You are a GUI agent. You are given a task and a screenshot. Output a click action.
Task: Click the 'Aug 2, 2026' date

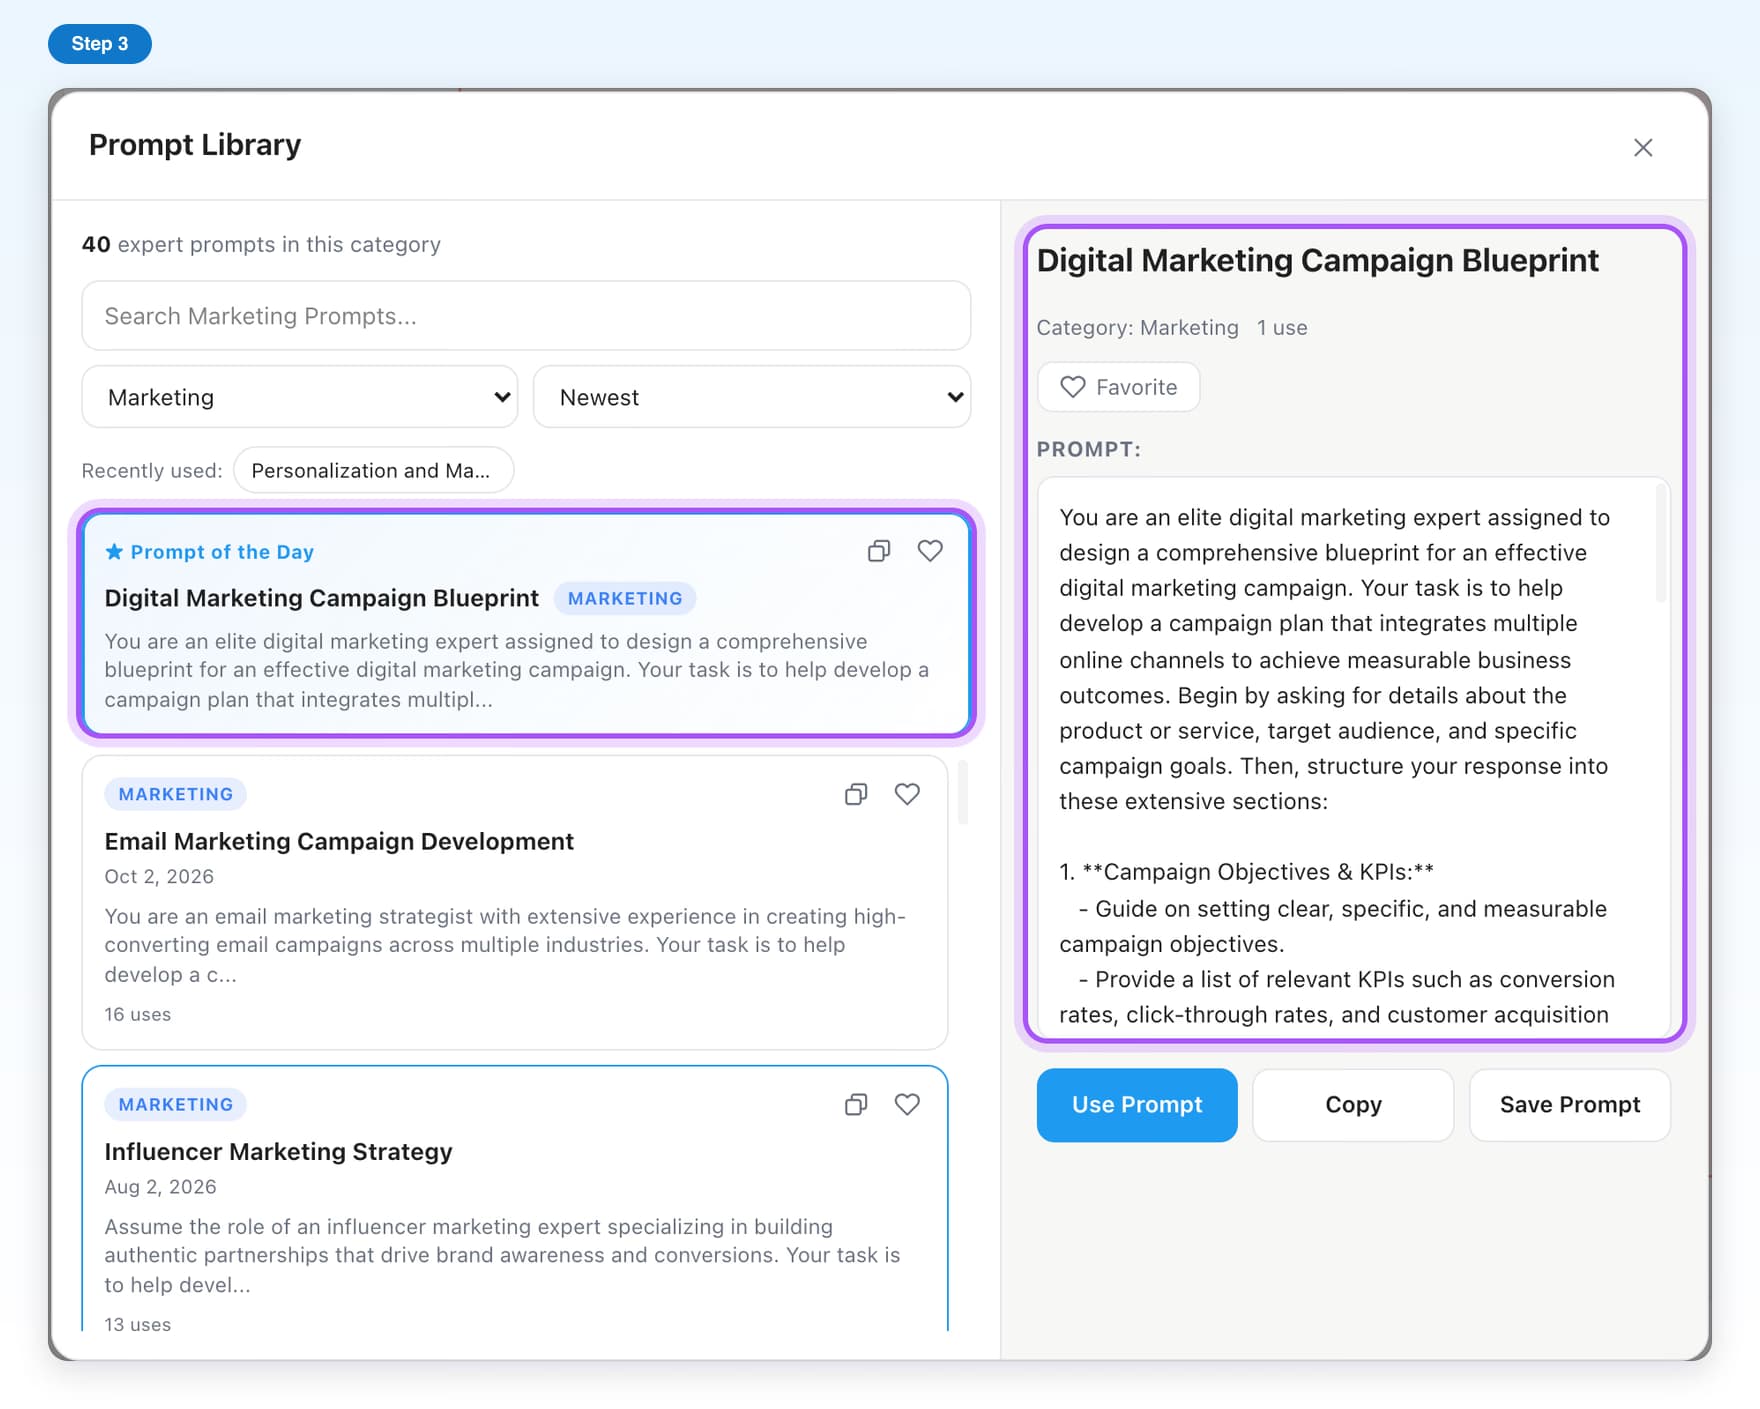tap(160, 1186)
